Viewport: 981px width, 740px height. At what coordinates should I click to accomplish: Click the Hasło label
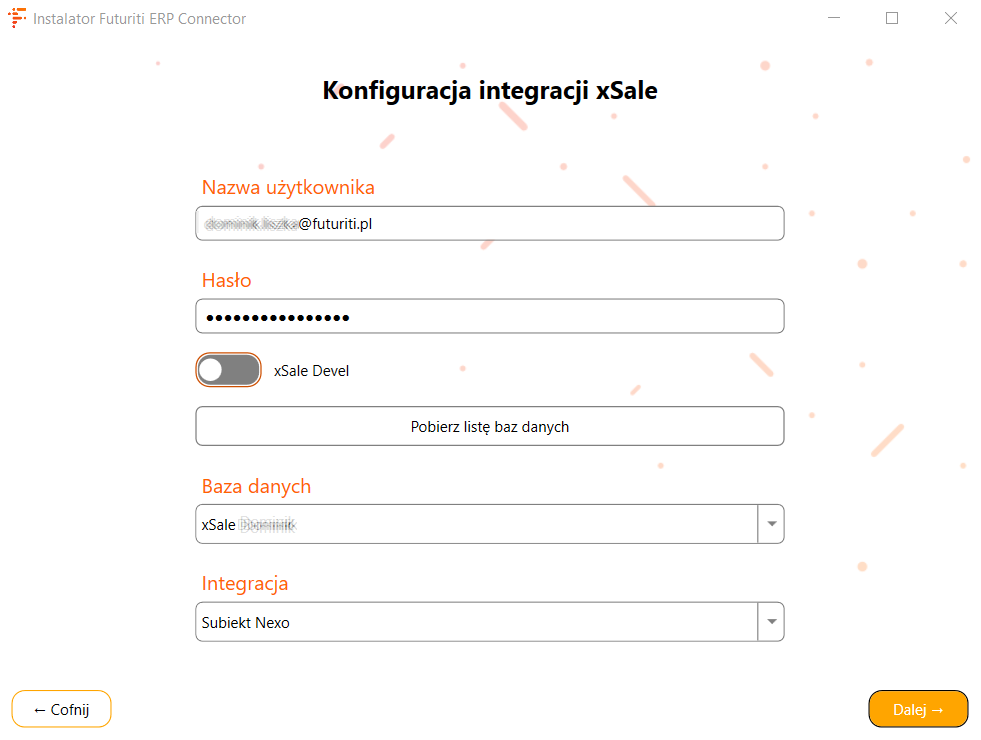(x=226, y=281)
